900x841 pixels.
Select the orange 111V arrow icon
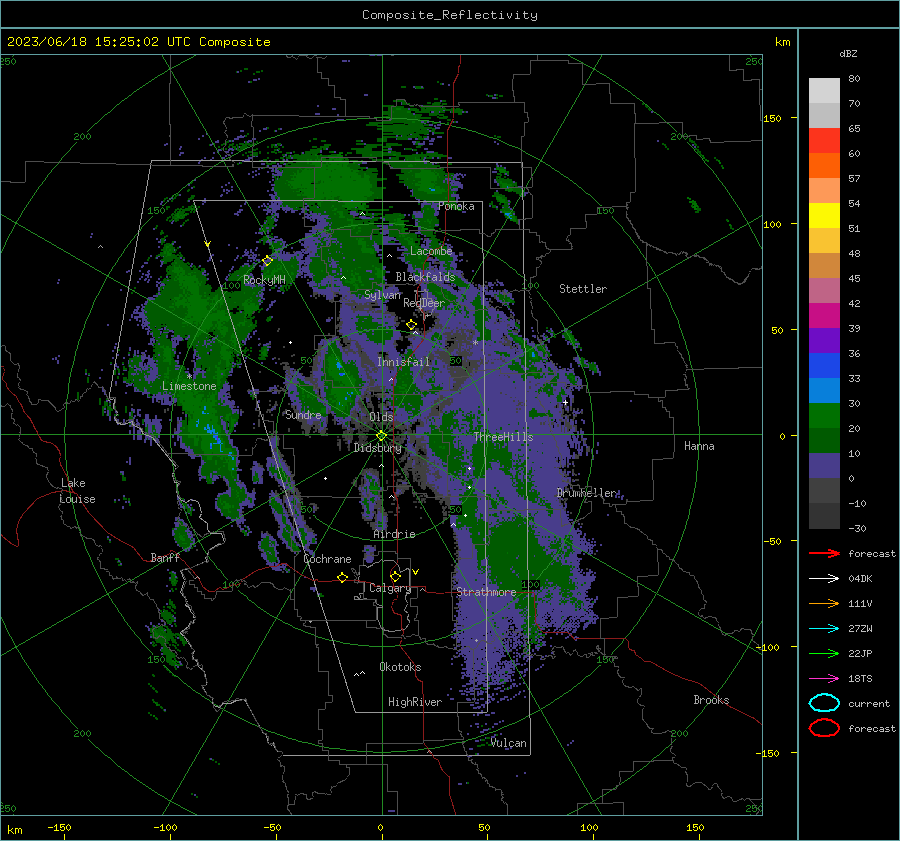pyautogui.click(x=824, y=603)
